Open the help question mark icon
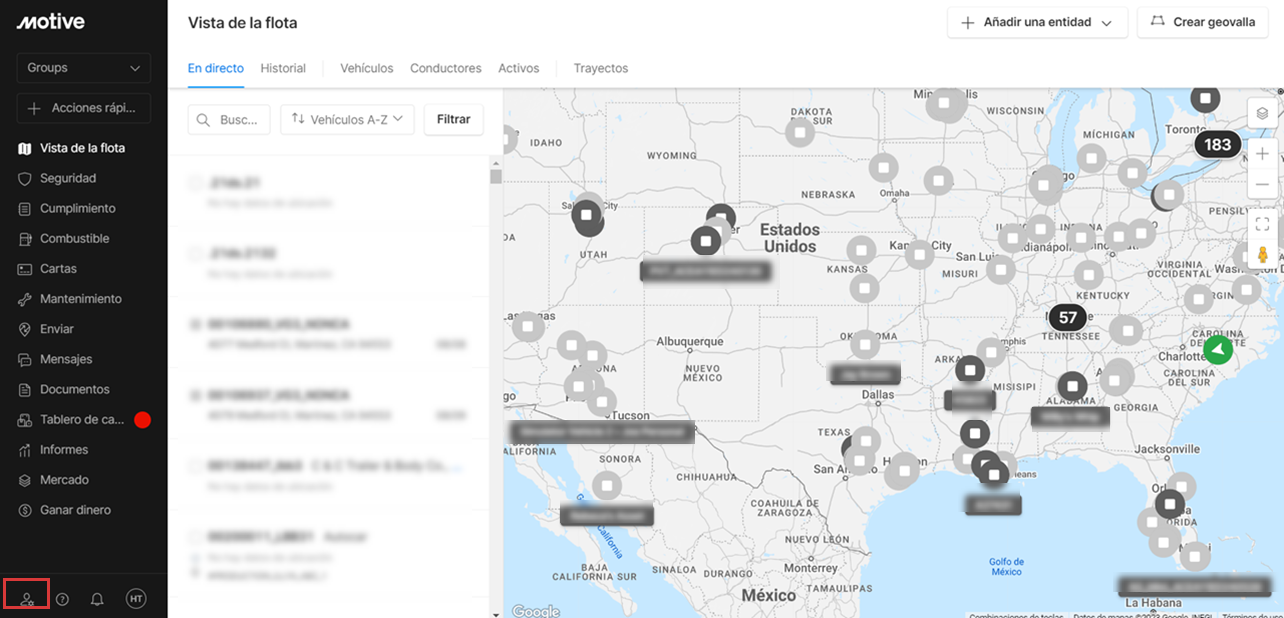This screenshot has width=1284, height=618. tap(62, 599)
